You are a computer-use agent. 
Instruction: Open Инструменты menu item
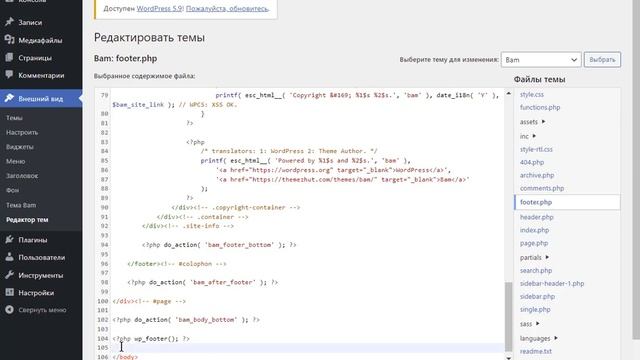pyautogui.click(x=41, y=275)
